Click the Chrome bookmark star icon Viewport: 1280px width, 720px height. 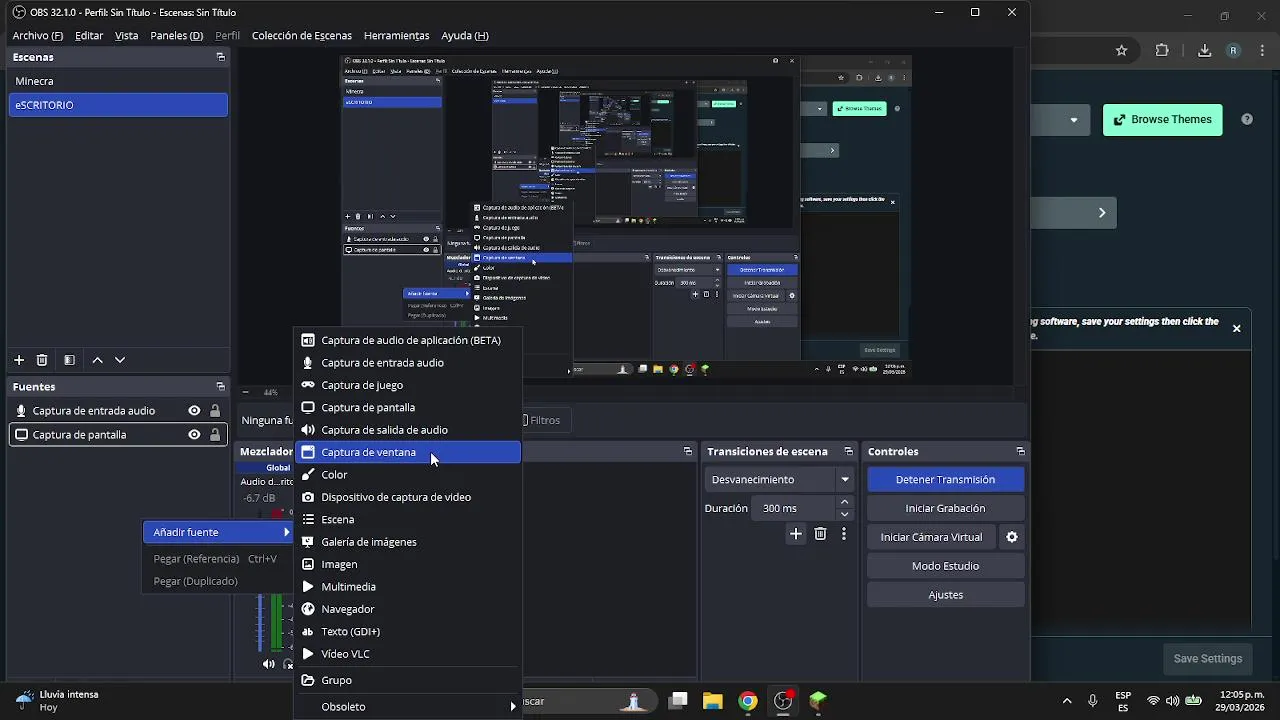point(1122,50)
